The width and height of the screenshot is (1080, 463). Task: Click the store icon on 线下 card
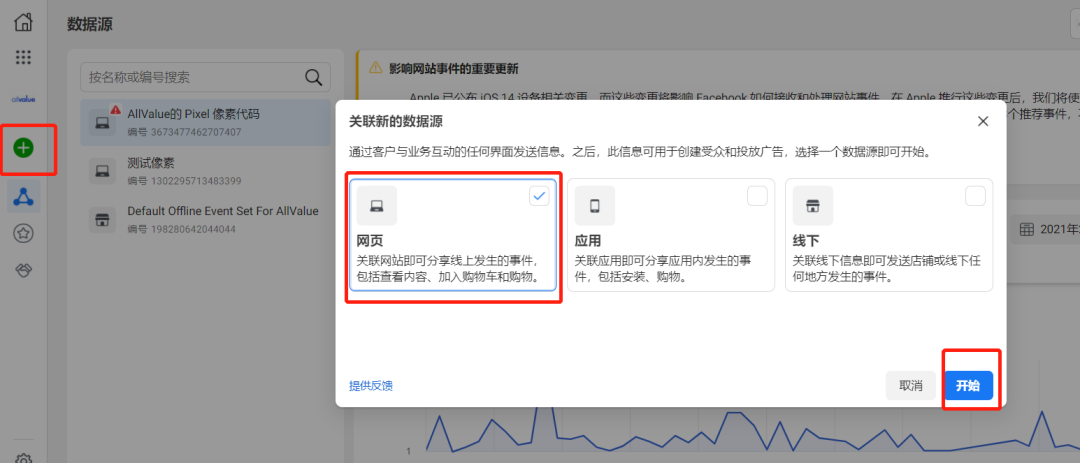pyautogui.click(x=813, y=206)
